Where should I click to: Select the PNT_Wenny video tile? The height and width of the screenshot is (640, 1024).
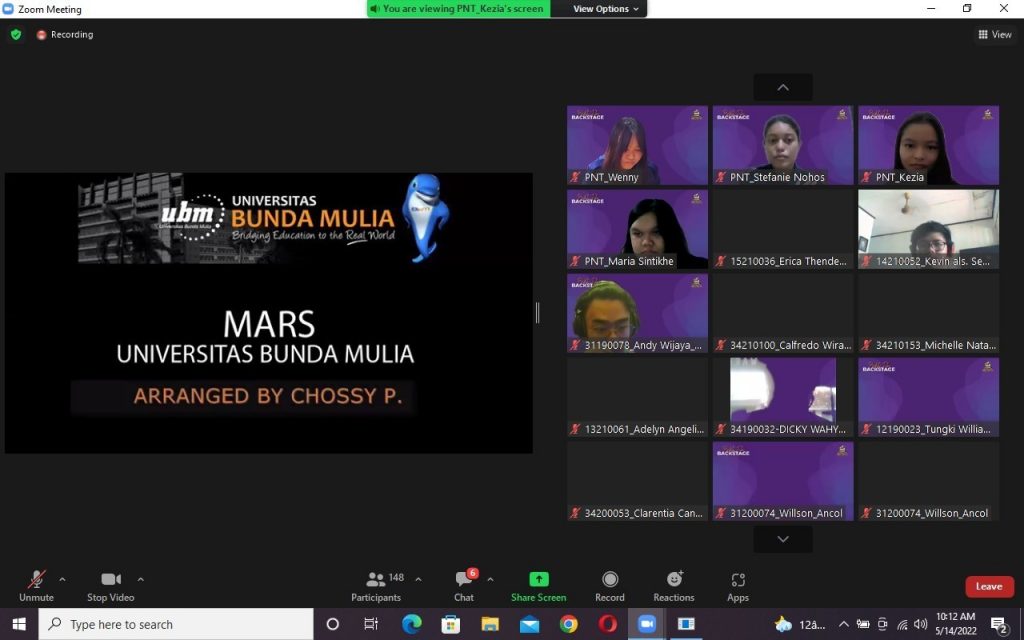(x=637, y=145)
